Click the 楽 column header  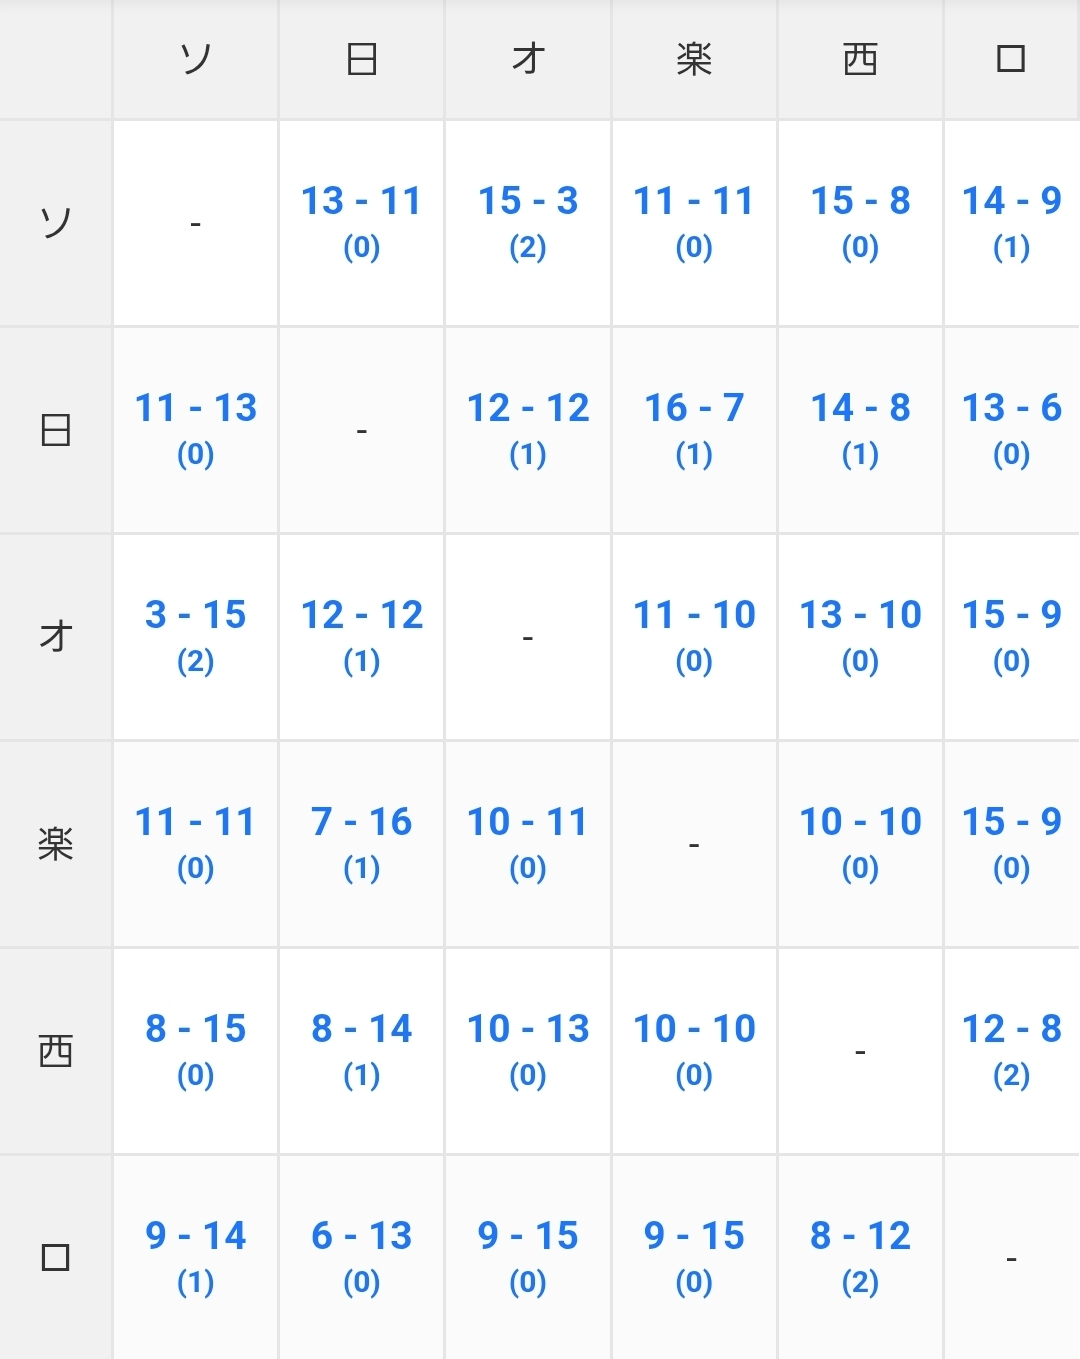[694, 60]
